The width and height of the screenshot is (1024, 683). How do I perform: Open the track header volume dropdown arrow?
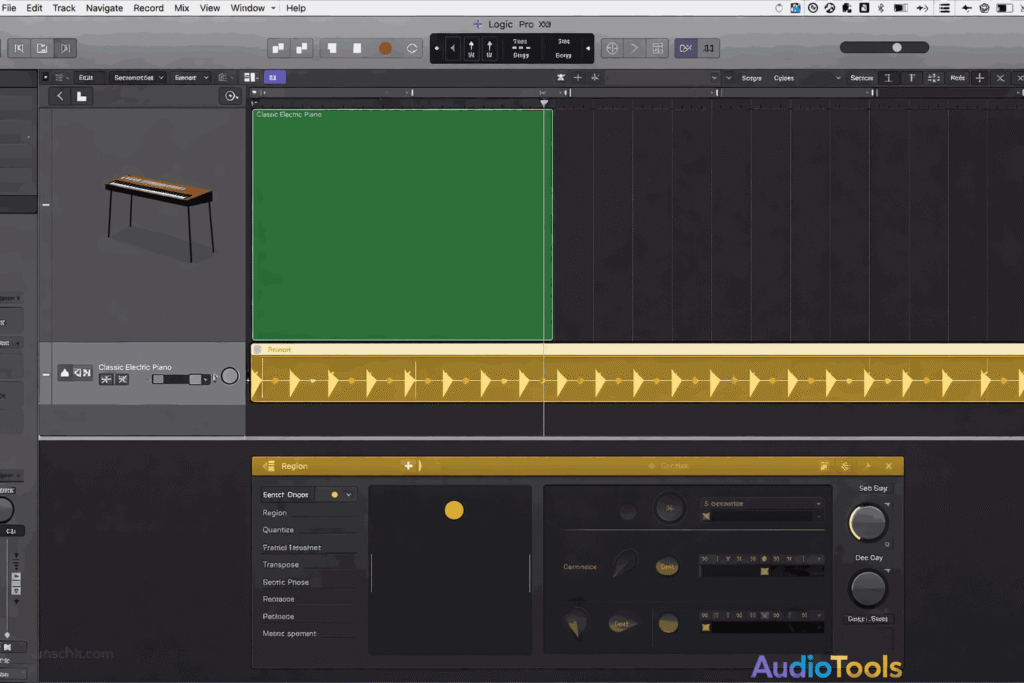point(205,379)
